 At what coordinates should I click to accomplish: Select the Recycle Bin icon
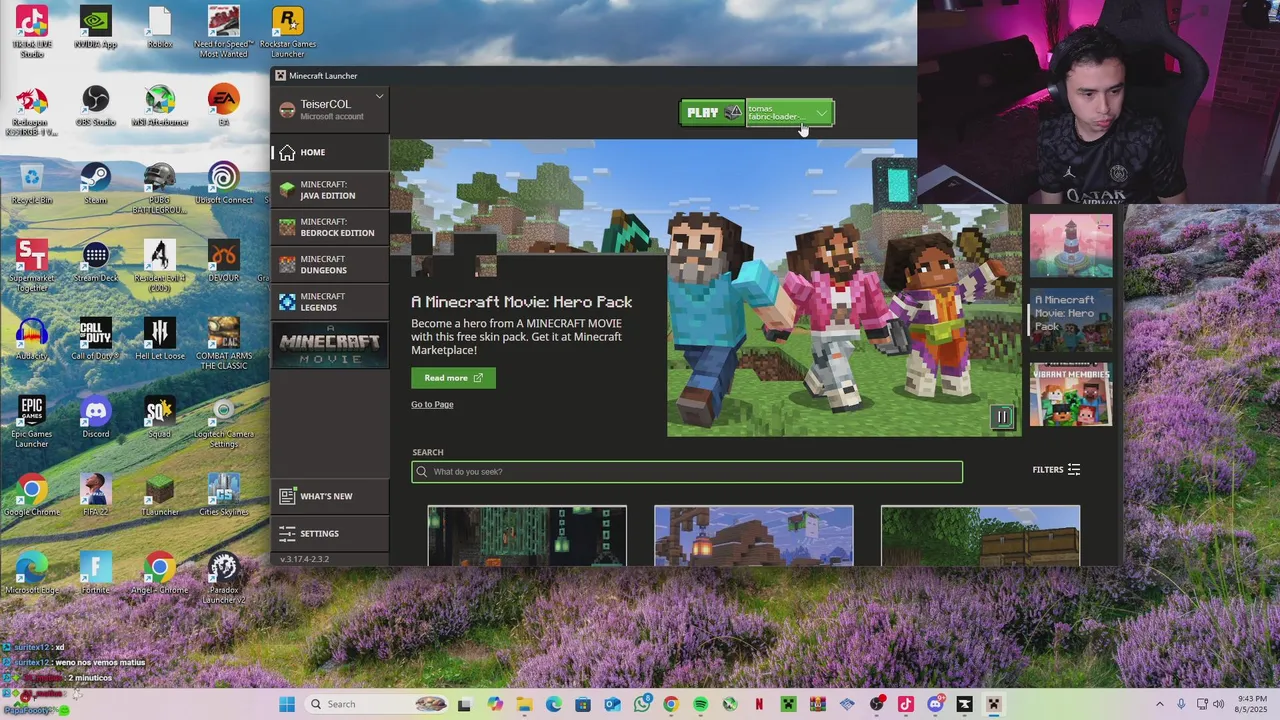pos(32,184)
